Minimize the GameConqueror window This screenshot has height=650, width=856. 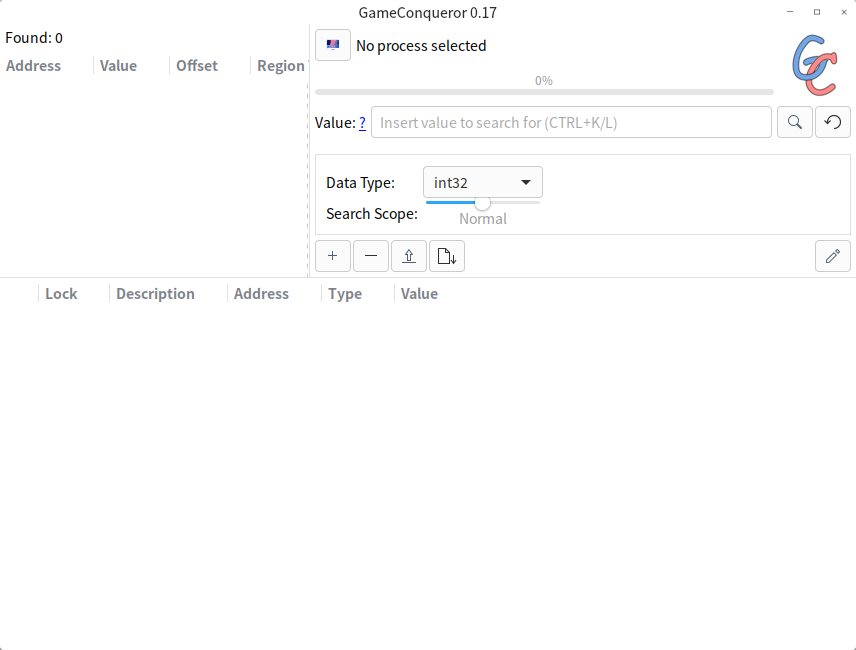point(790,12)
